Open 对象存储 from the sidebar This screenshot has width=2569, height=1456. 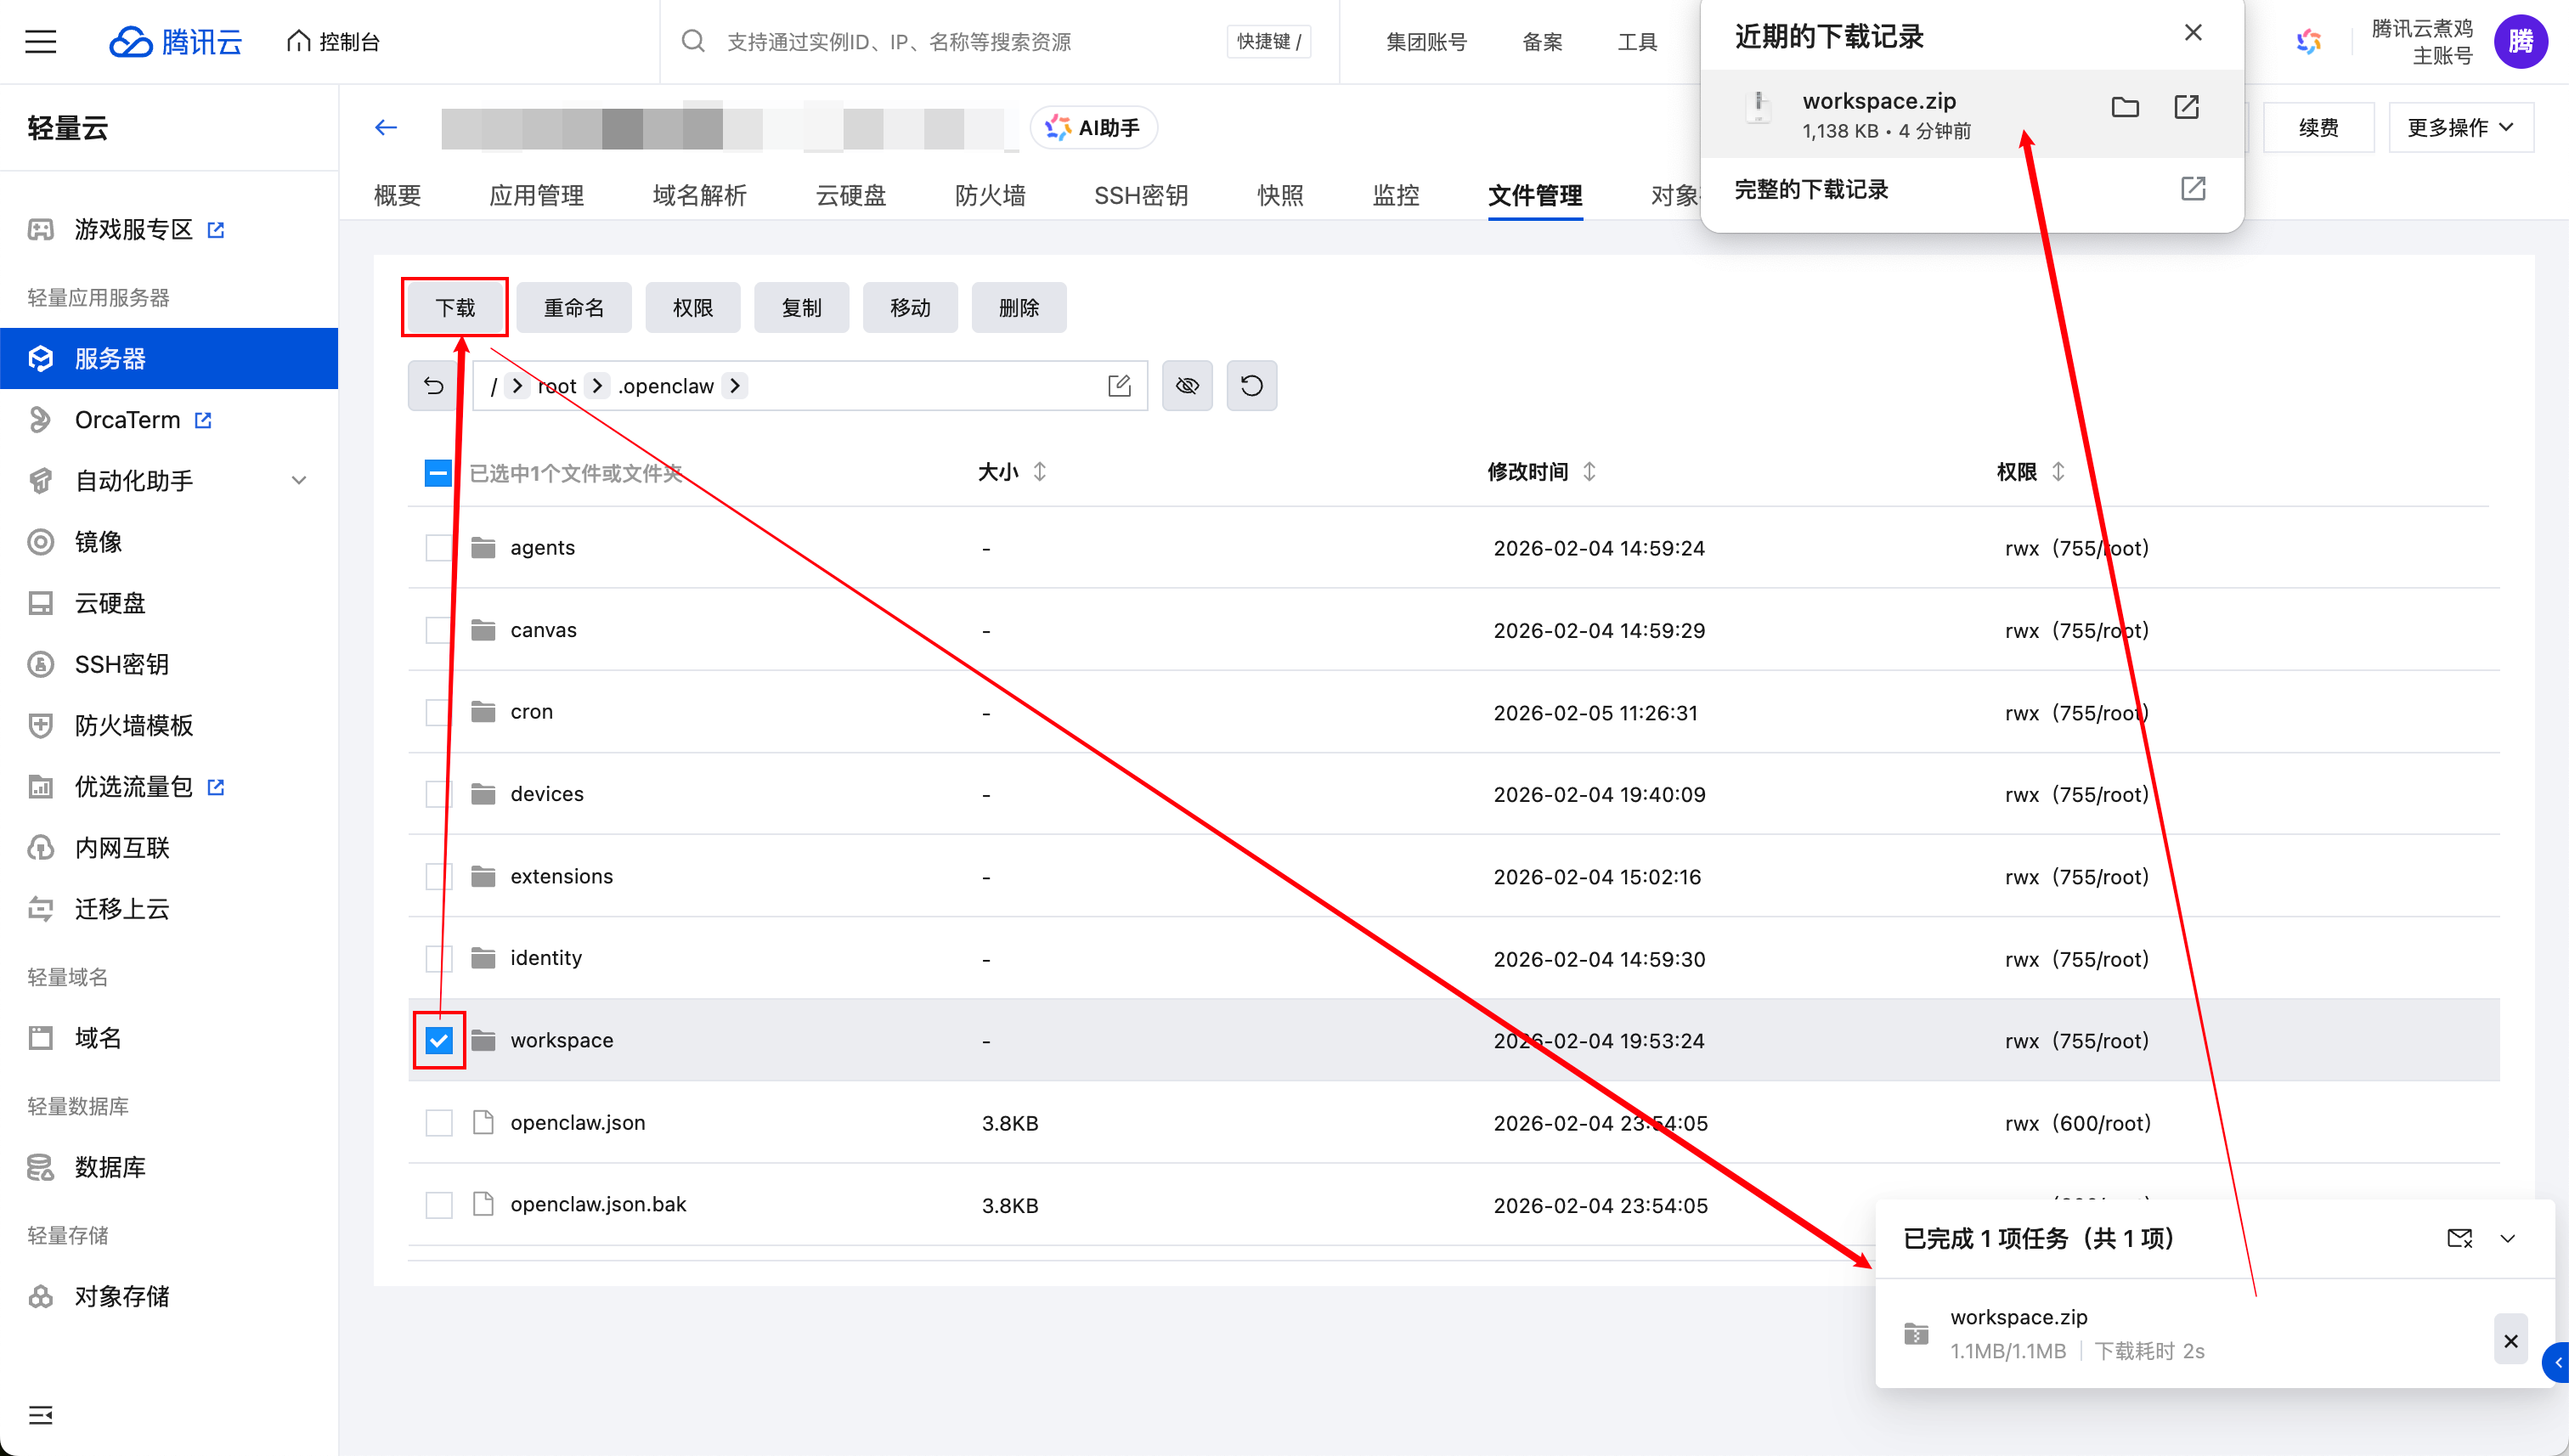point(121,1297)
